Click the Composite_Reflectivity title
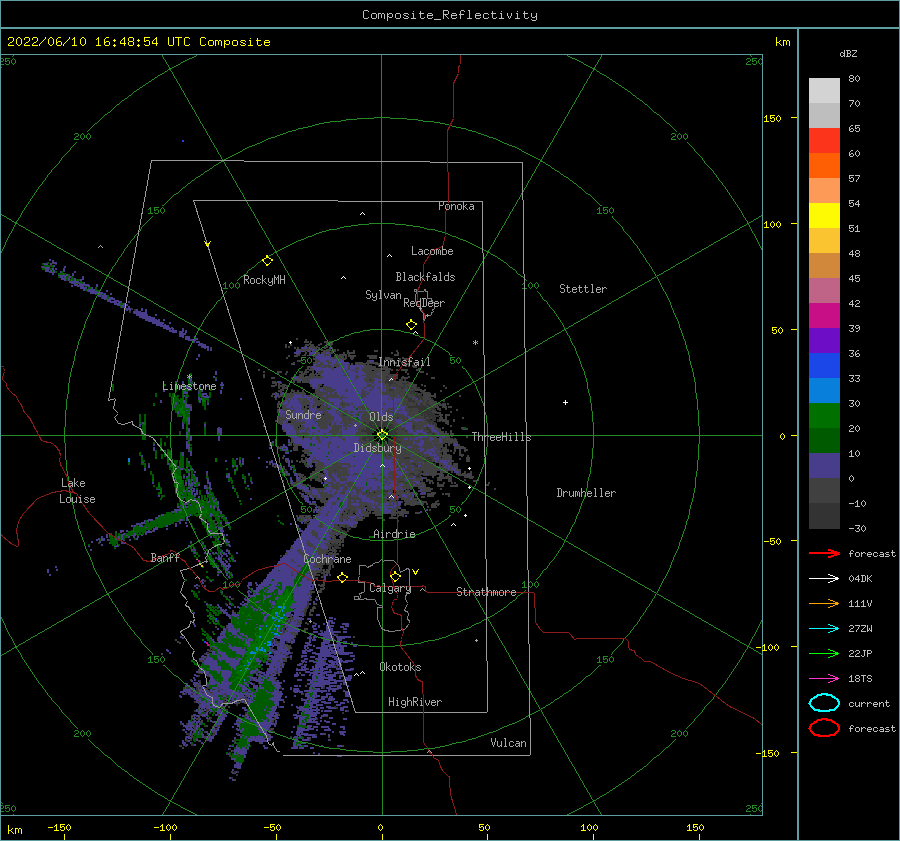Viewport: 900px width, 841px height. (x=450, y=15)
